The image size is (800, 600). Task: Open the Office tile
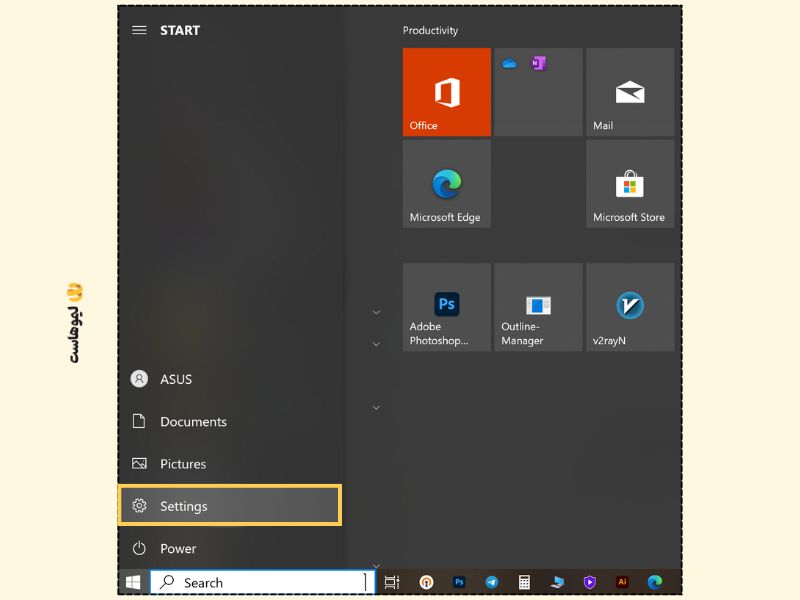446,92
